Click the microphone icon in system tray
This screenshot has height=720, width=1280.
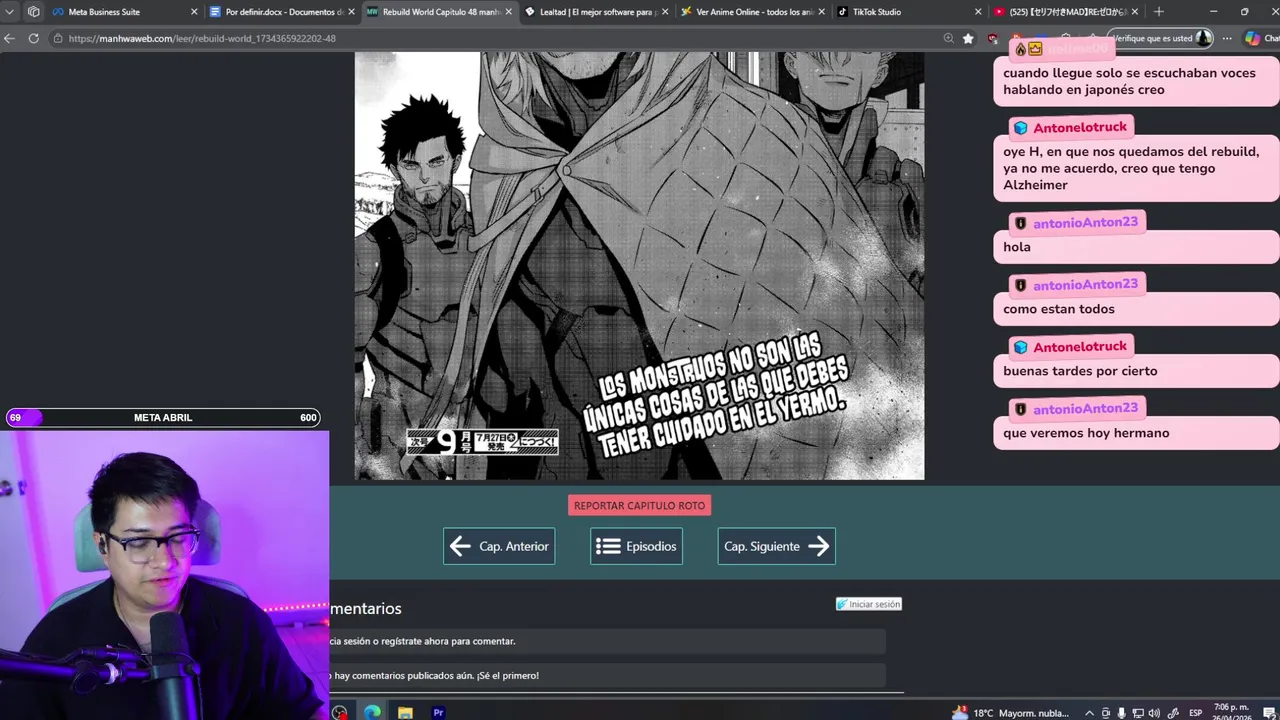(x=1121, y=713)
